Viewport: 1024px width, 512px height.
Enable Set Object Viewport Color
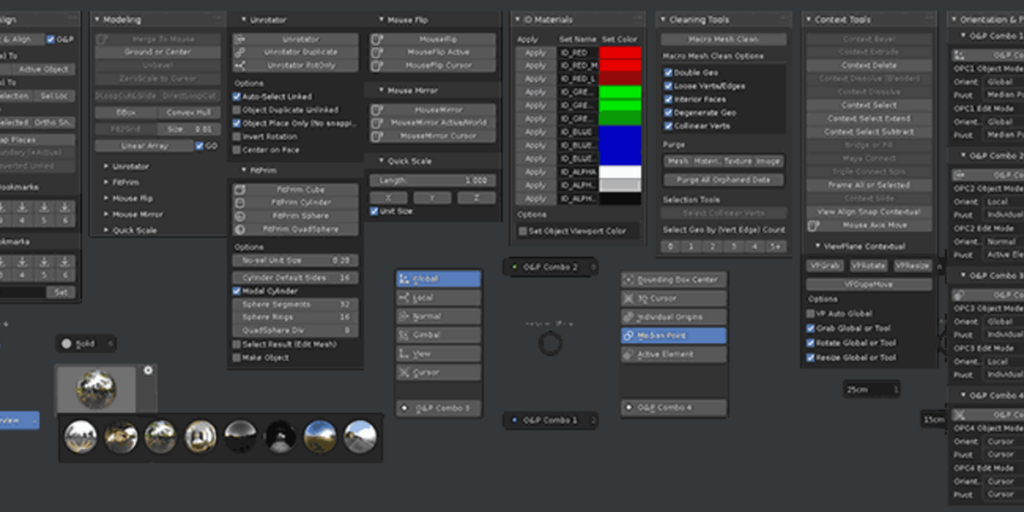tap(522, 231)
